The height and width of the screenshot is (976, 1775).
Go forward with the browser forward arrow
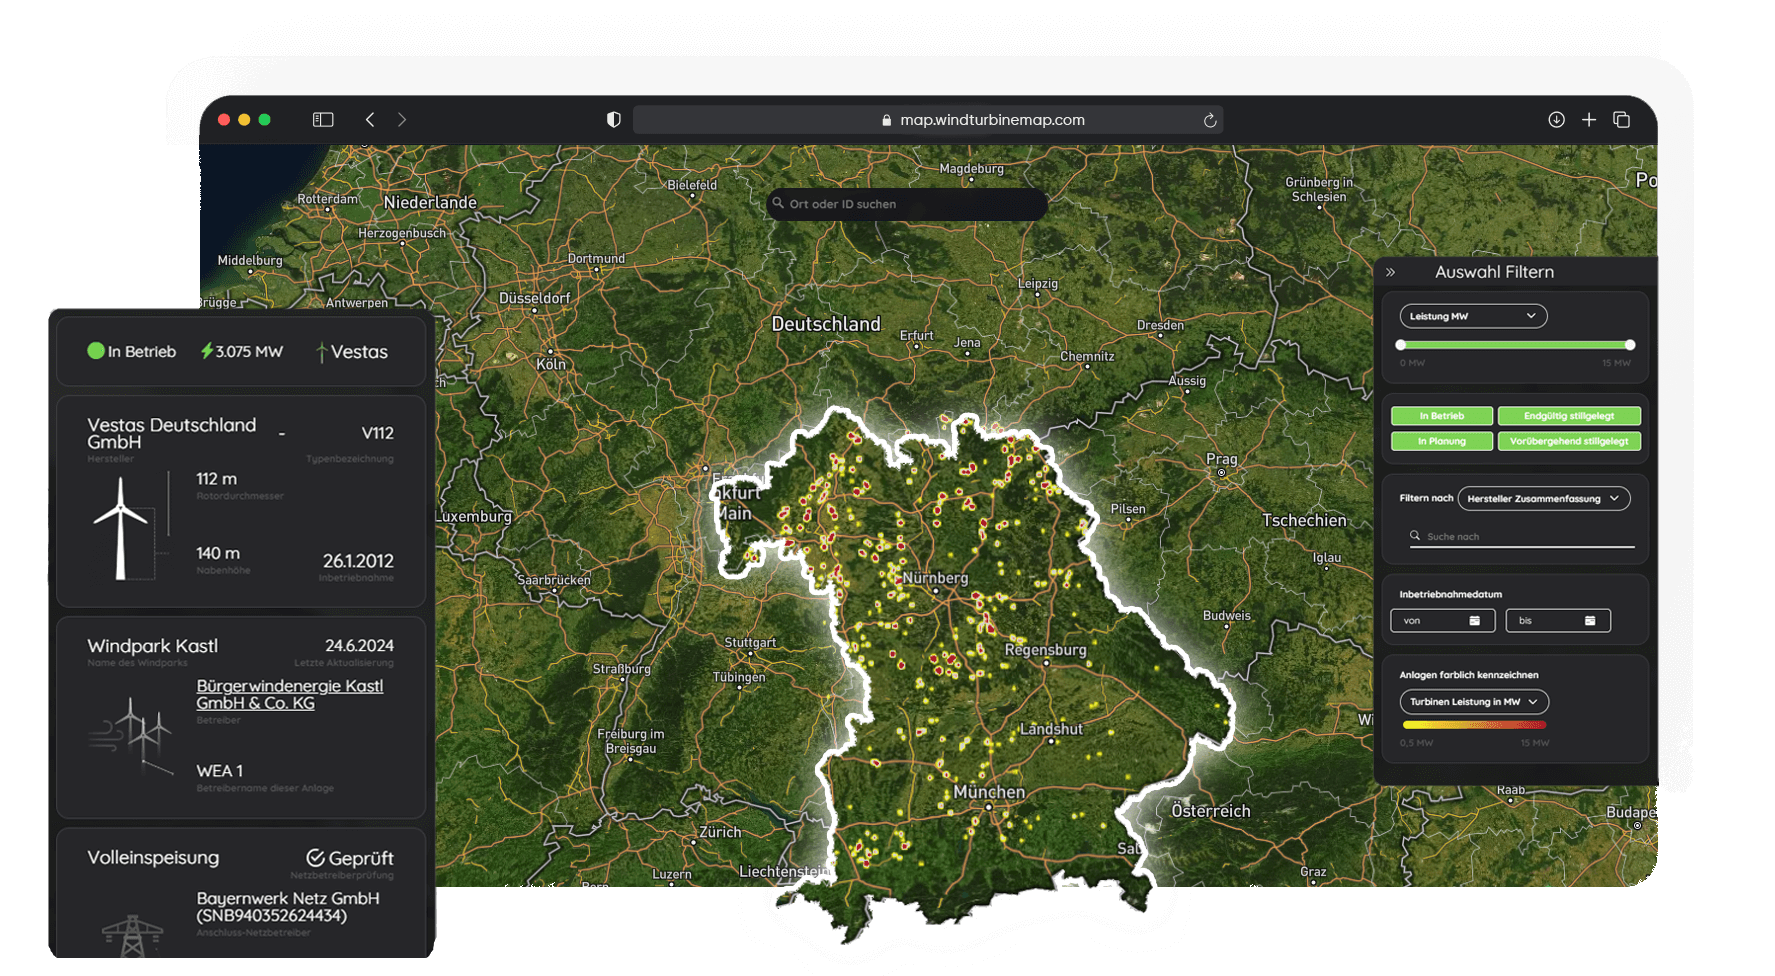click(x=402, y=120)
